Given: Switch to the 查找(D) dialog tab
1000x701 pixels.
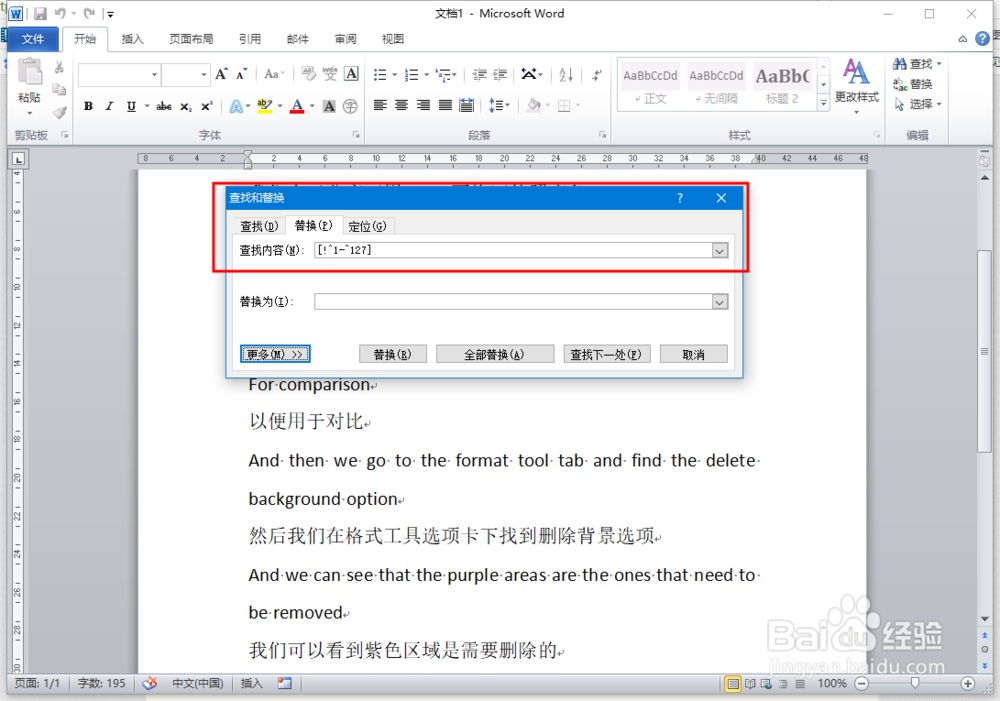Looking at the screenshot, I should click(259, 226).
